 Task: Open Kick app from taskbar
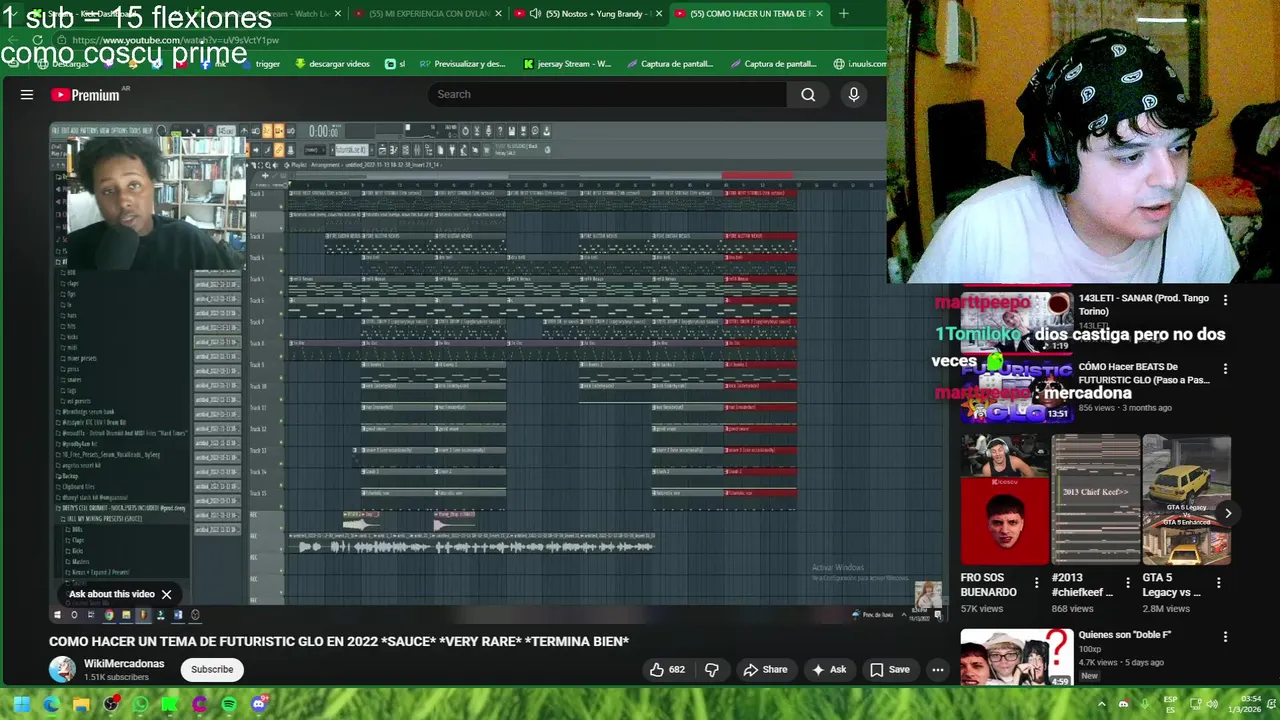coord(170,705)
